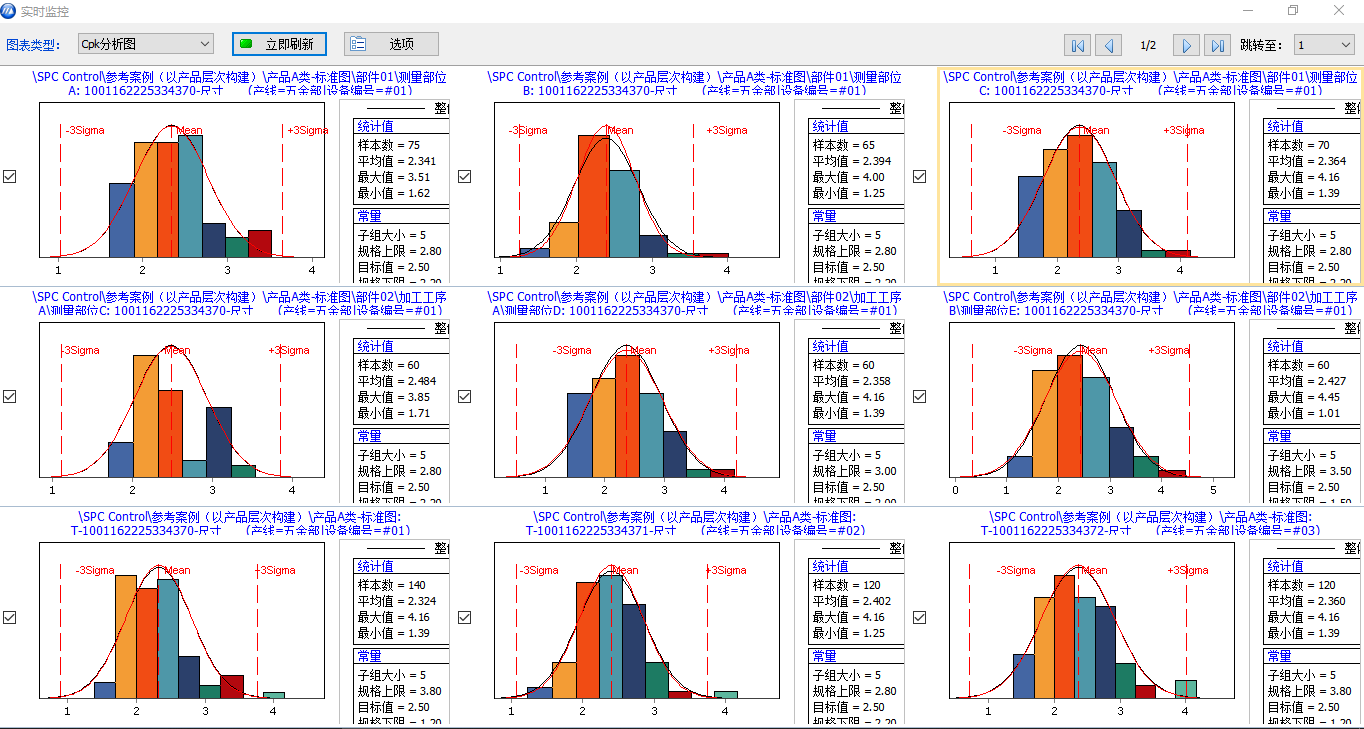1364x729 pixels.
Task: Click the 统计值 header in chart B panel
Action: [832, 126]
